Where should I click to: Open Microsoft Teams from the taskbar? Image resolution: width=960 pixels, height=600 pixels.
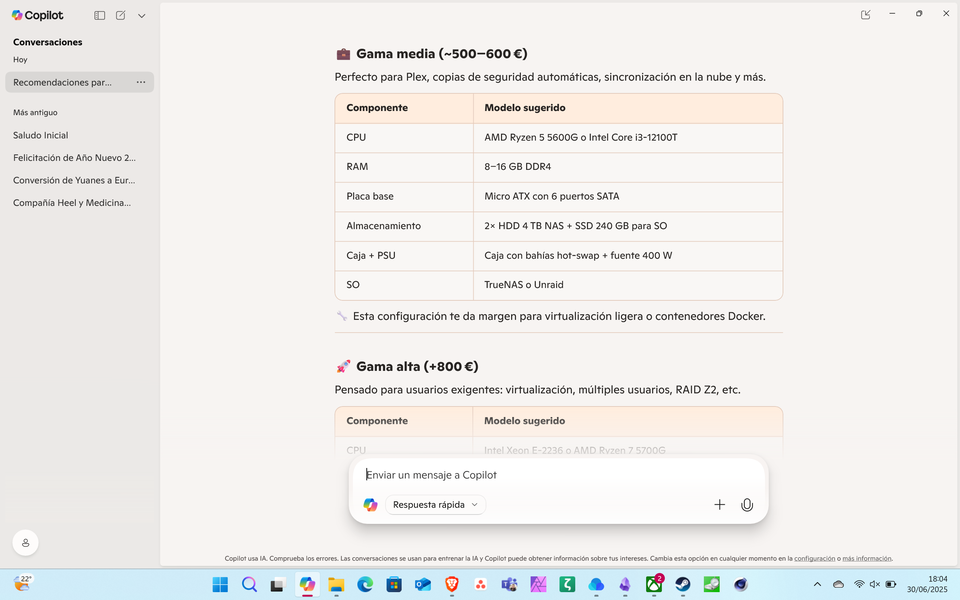[509, 585]
